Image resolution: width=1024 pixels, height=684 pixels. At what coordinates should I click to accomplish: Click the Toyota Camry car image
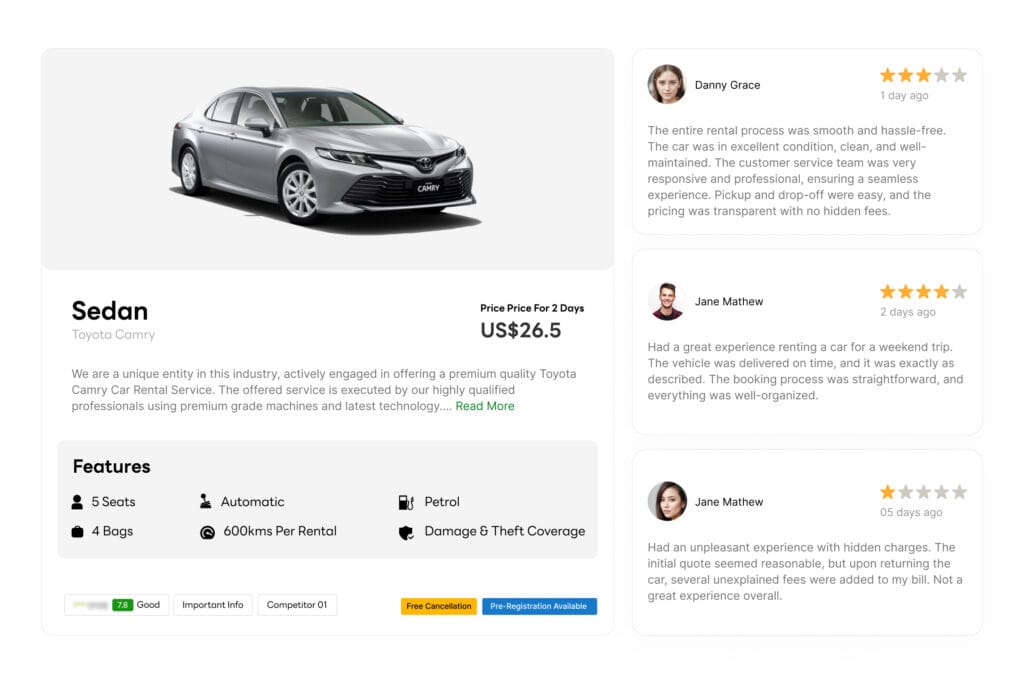point(323,155)
